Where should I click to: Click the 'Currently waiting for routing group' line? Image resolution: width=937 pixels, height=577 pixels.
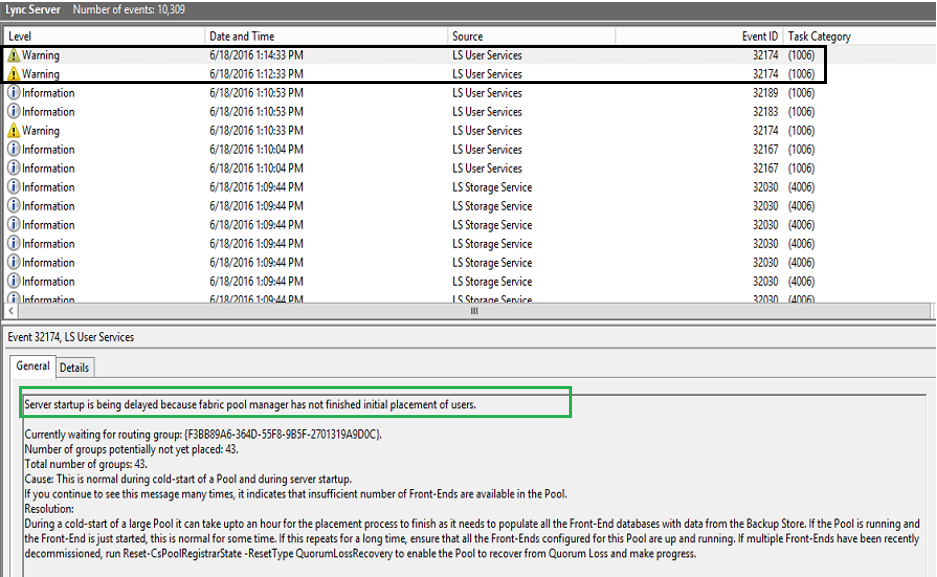(203, 434)
